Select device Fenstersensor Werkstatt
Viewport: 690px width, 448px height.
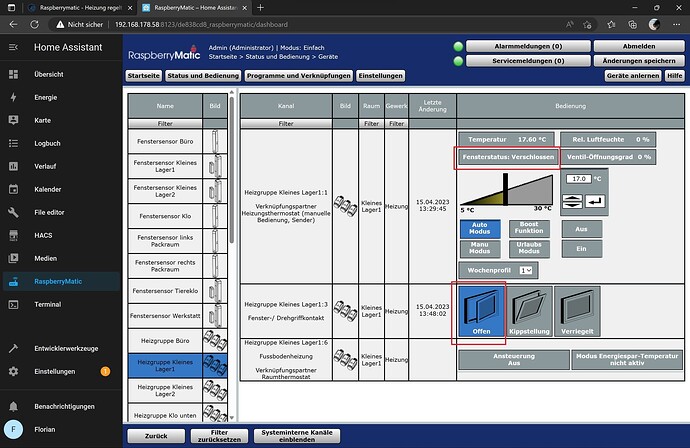165,316
